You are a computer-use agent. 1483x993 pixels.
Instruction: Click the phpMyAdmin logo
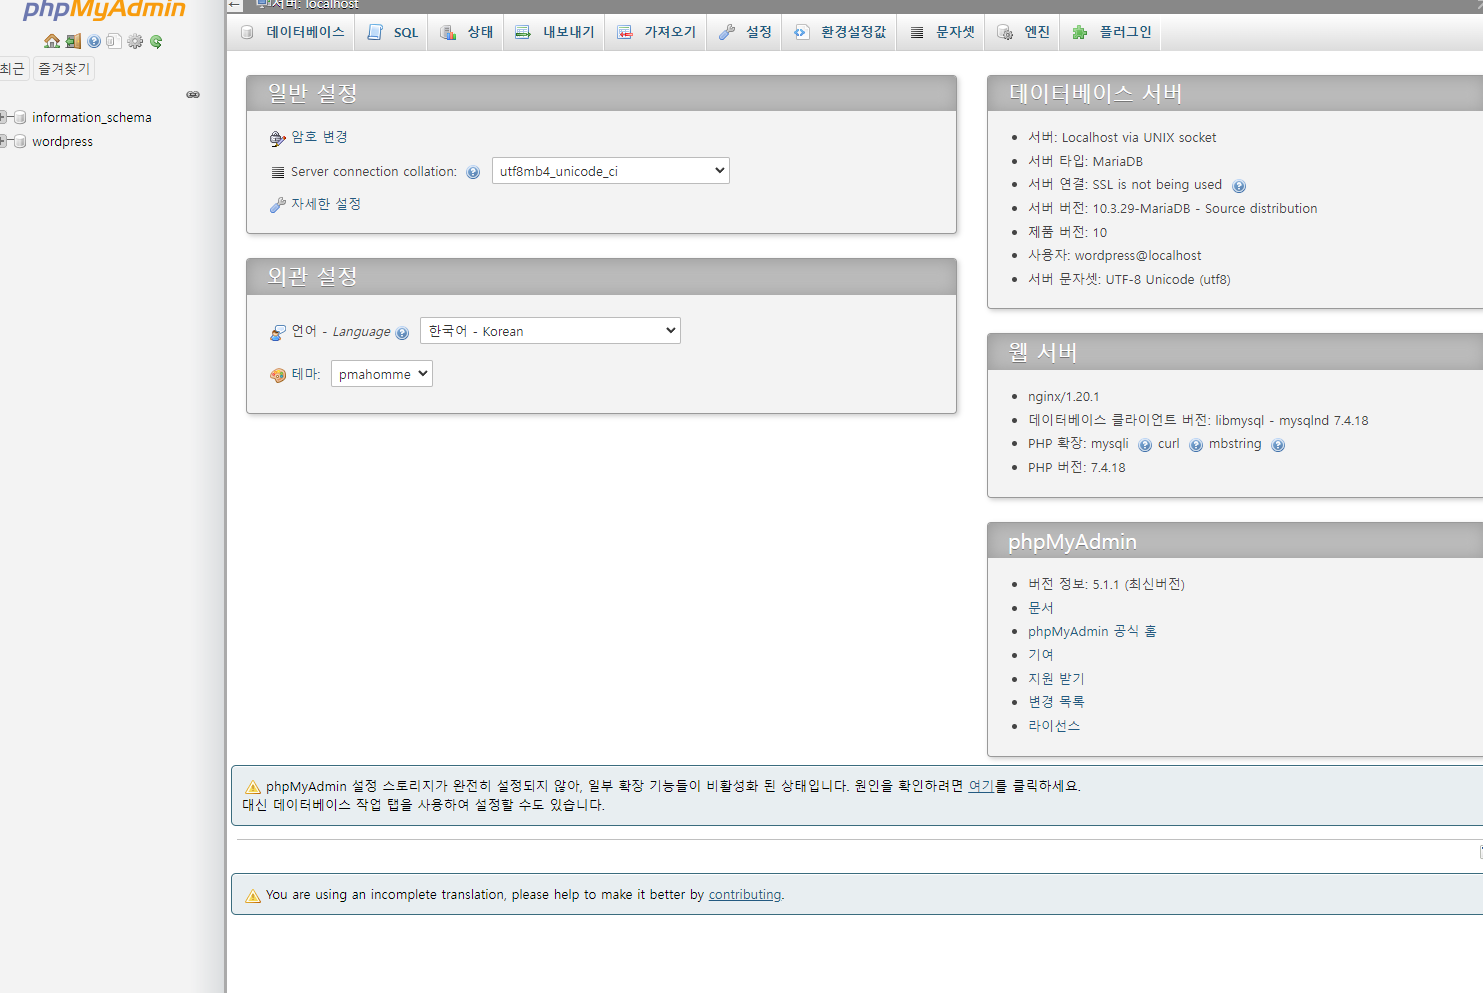point(104,10)
